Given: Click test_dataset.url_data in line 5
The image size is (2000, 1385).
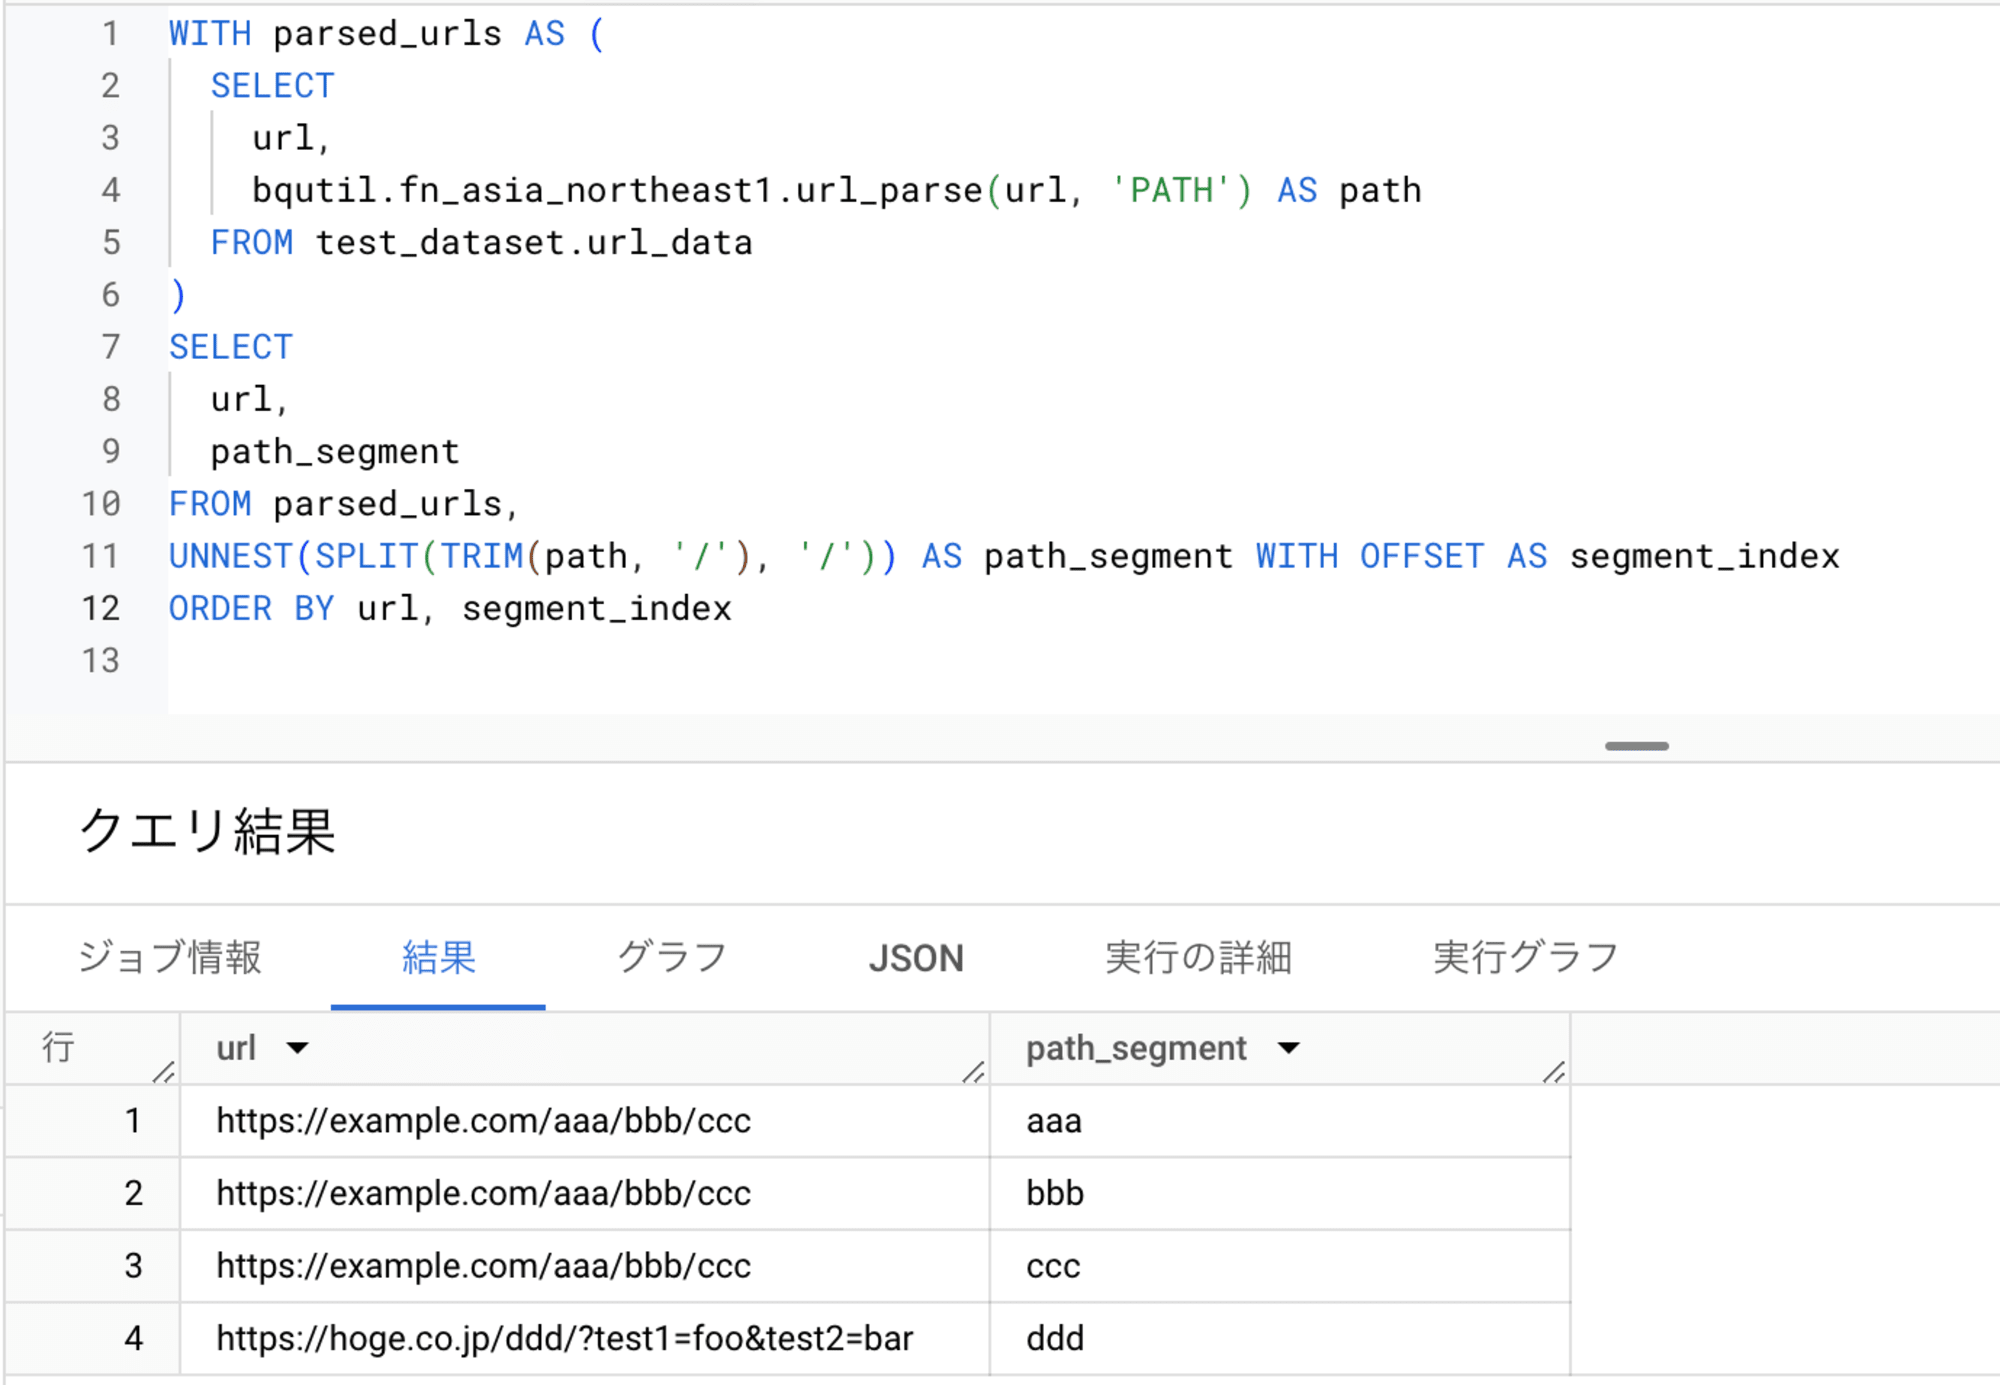Looking at the screenshot, I should [x=534, y=243].
